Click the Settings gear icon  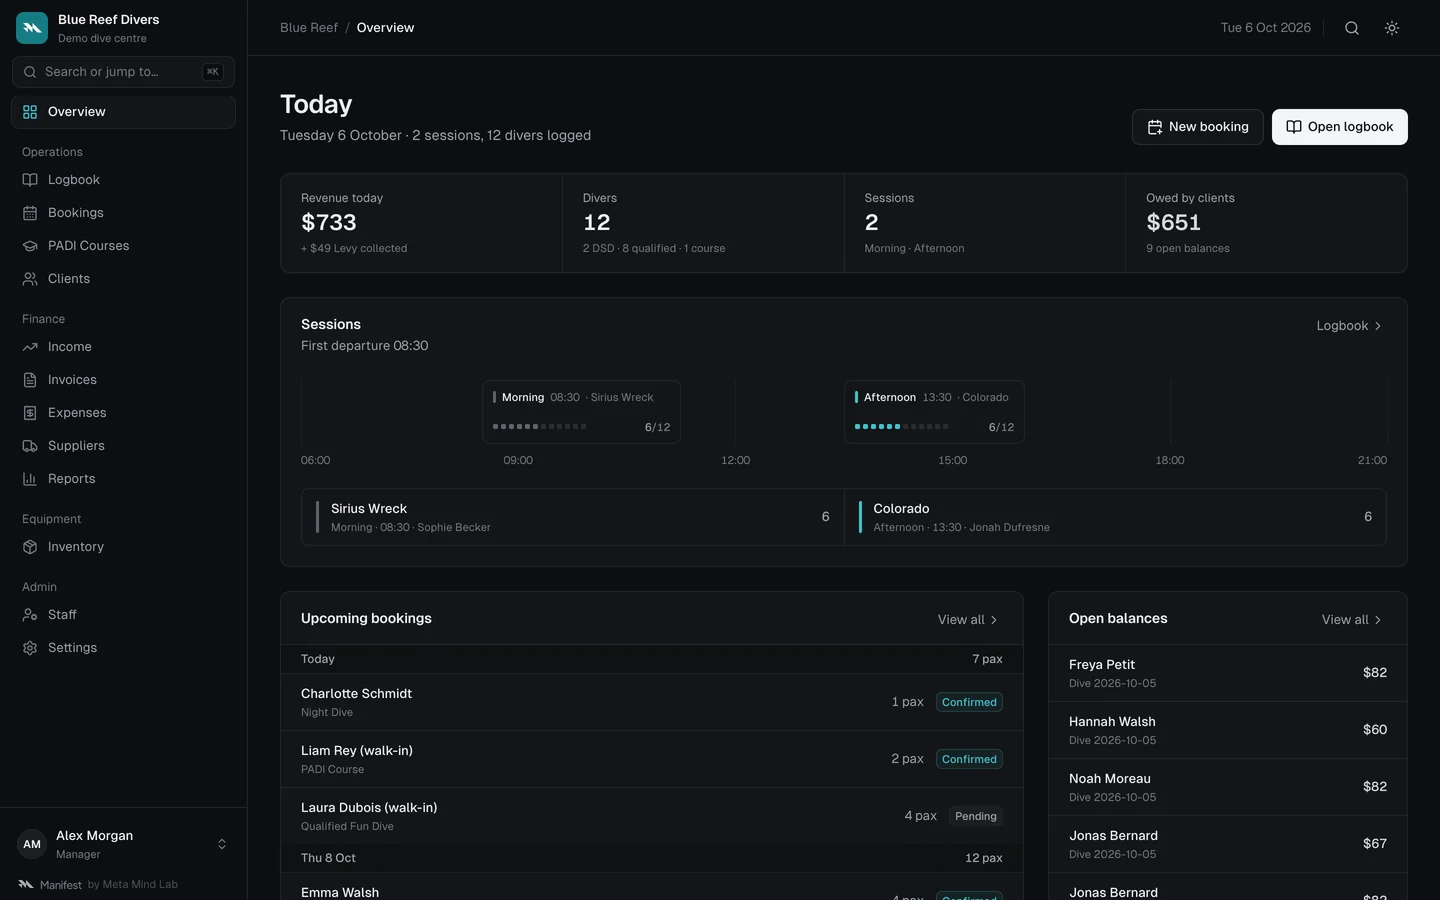click(x=30, y=648)
